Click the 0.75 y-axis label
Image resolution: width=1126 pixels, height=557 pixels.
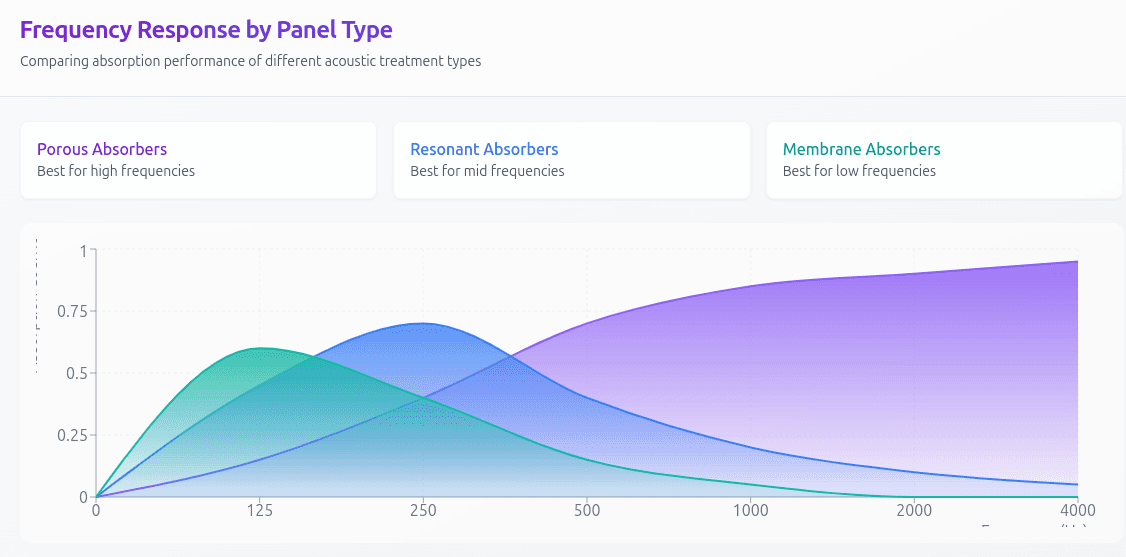tap(70, 311)
